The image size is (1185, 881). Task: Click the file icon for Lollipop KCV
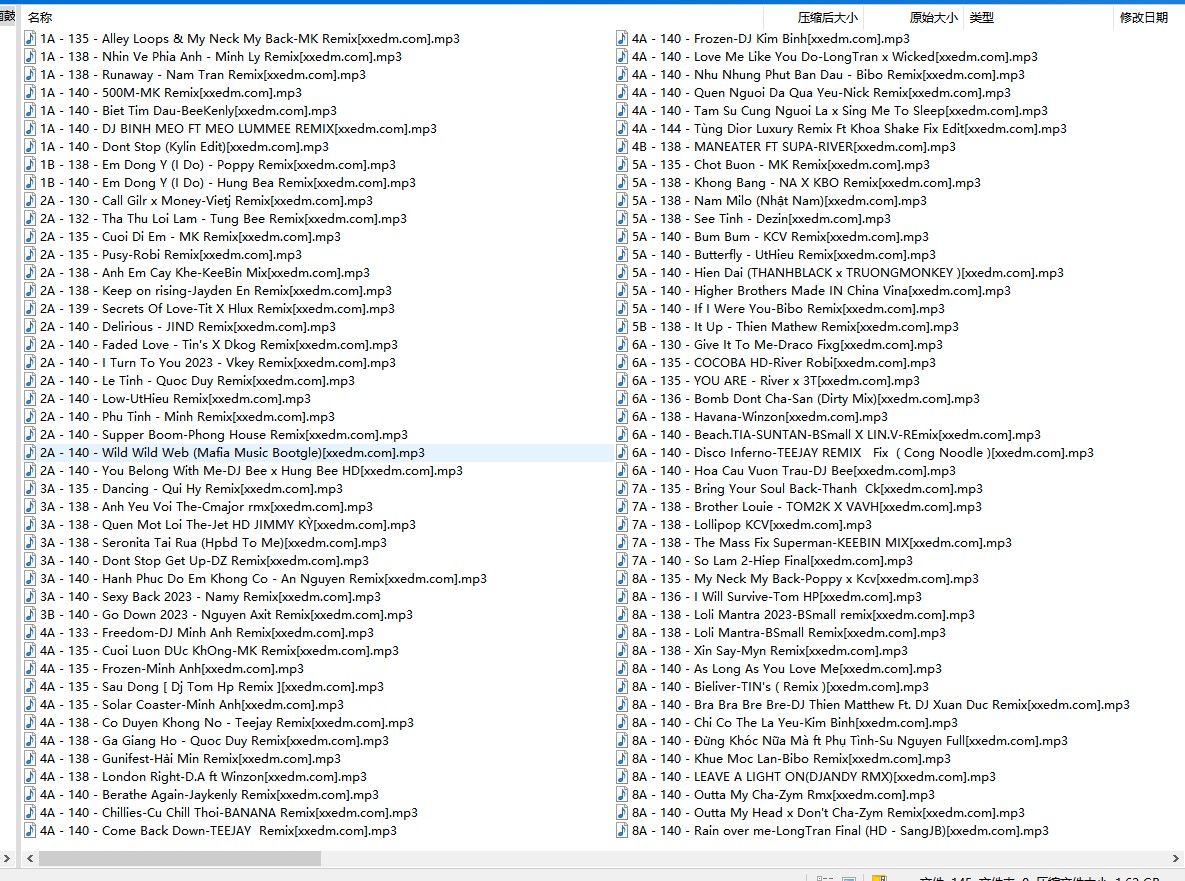tap(622, 525)
